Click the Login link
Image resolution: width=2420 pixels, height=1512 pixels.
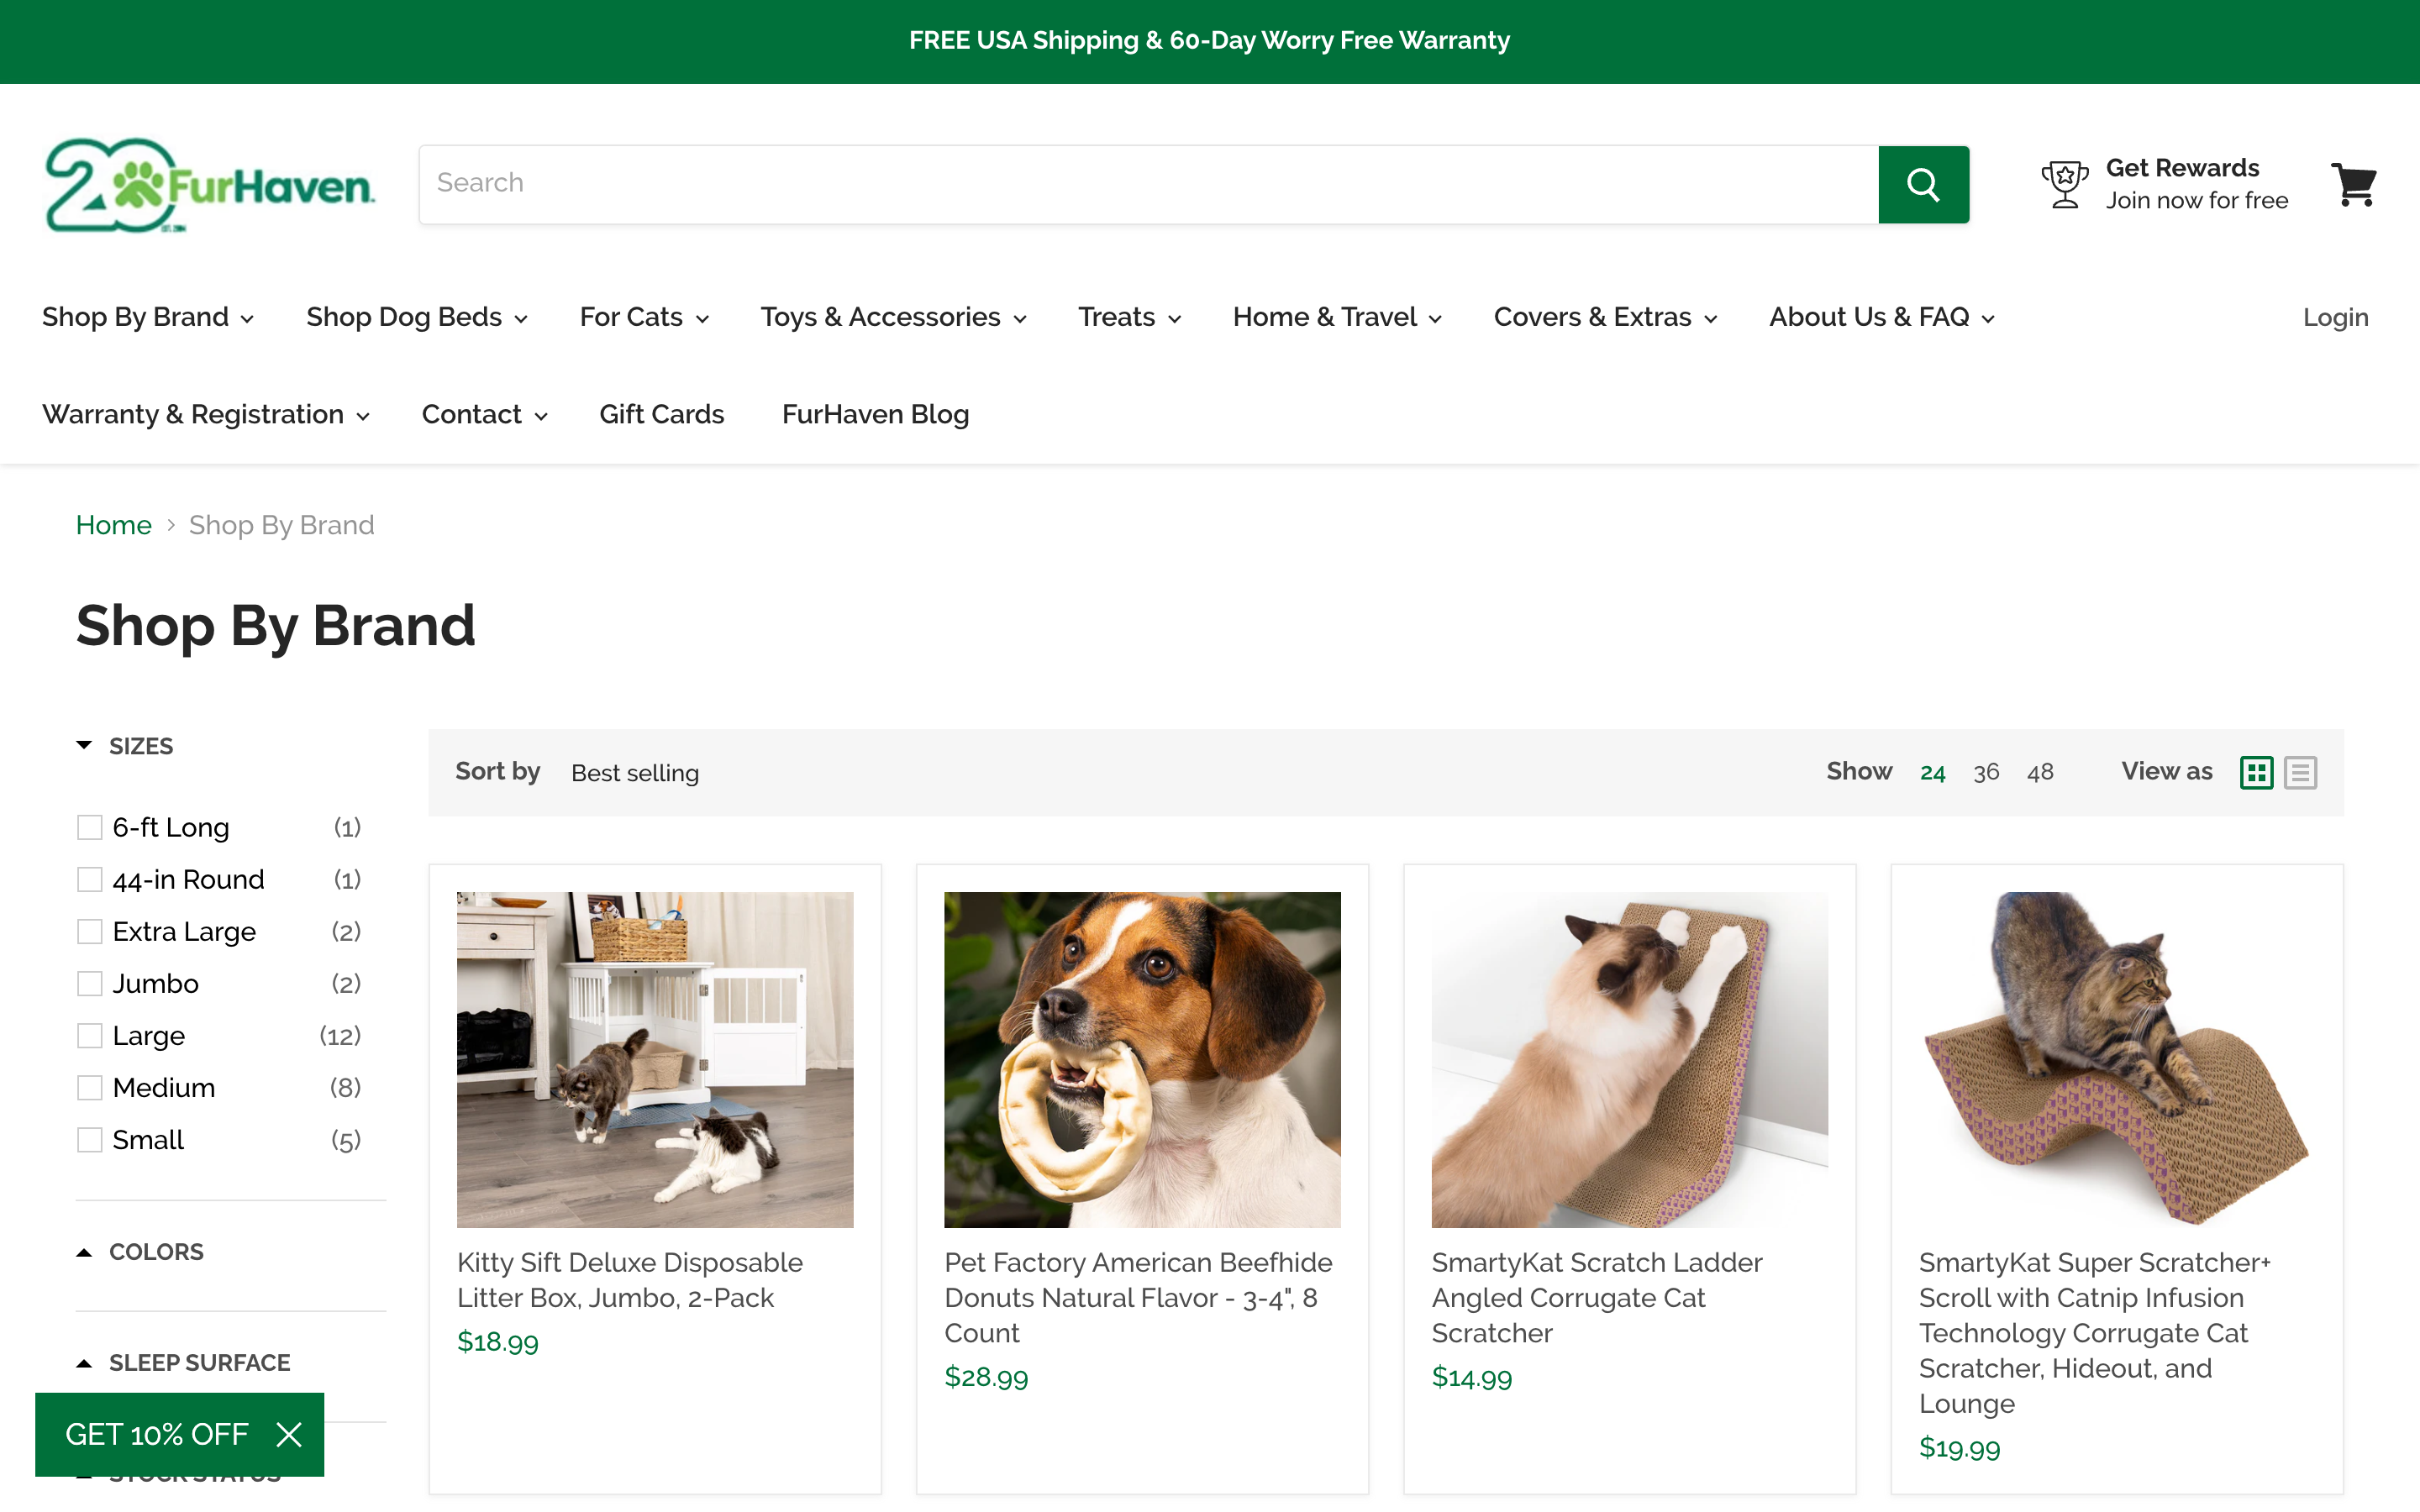2335,317
